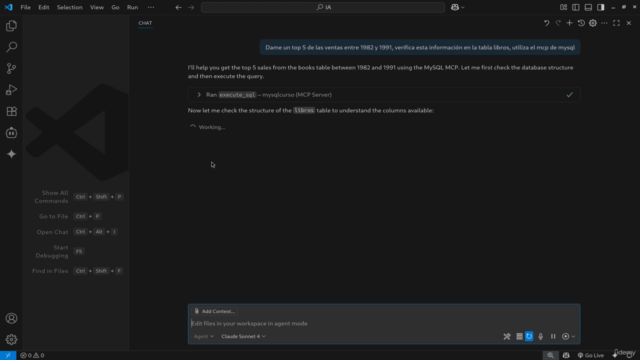This screenshot has height=360, width=640.
Task: Close the chat panel
Action: pos(629,23)
